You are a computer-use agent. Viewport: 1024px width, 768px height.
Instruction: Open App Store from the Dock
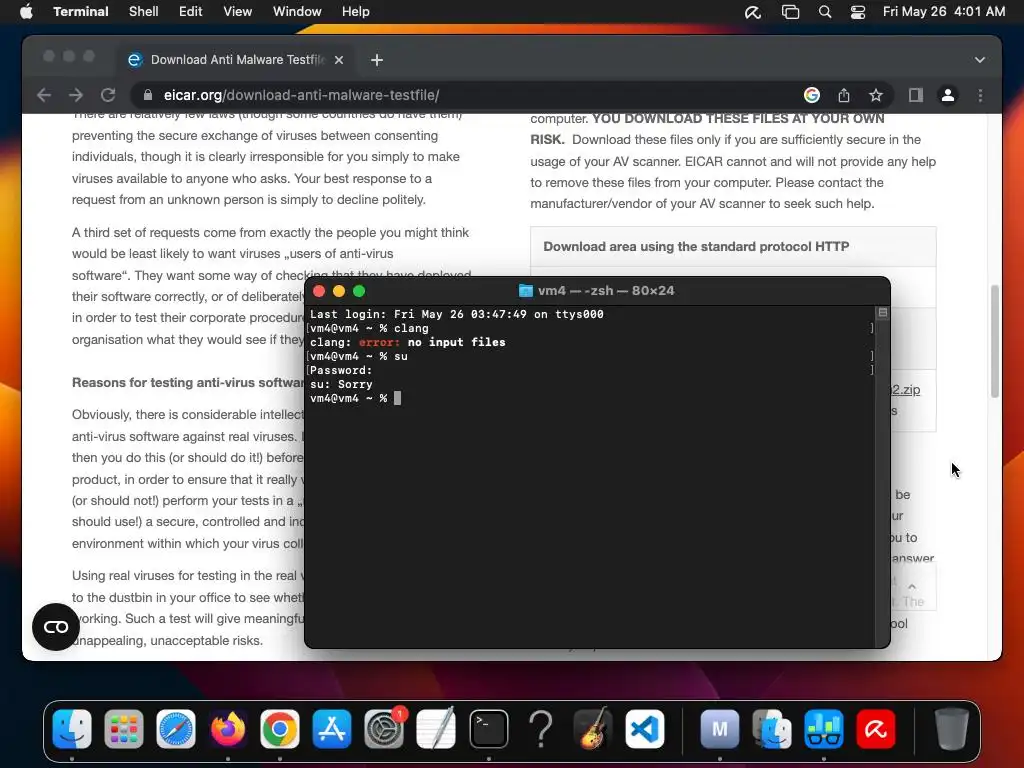[x=332, y=729]
